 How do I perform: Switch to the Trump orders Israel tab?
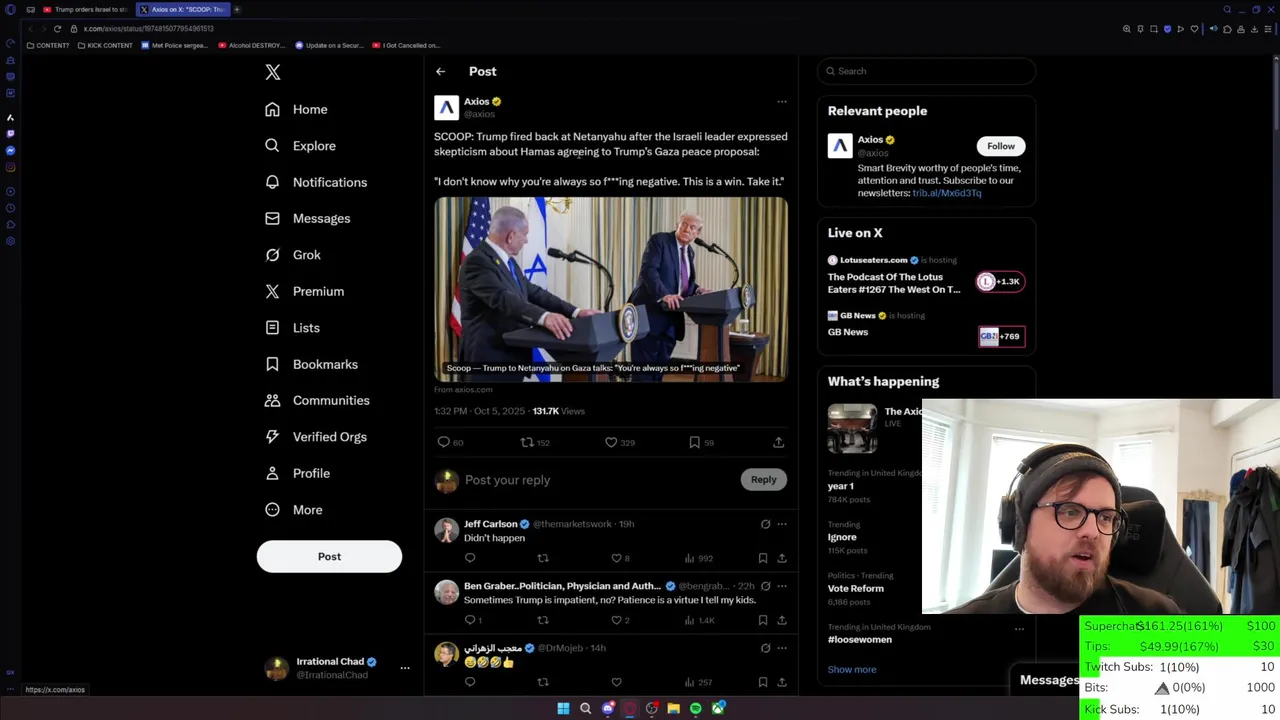[85, 9]
